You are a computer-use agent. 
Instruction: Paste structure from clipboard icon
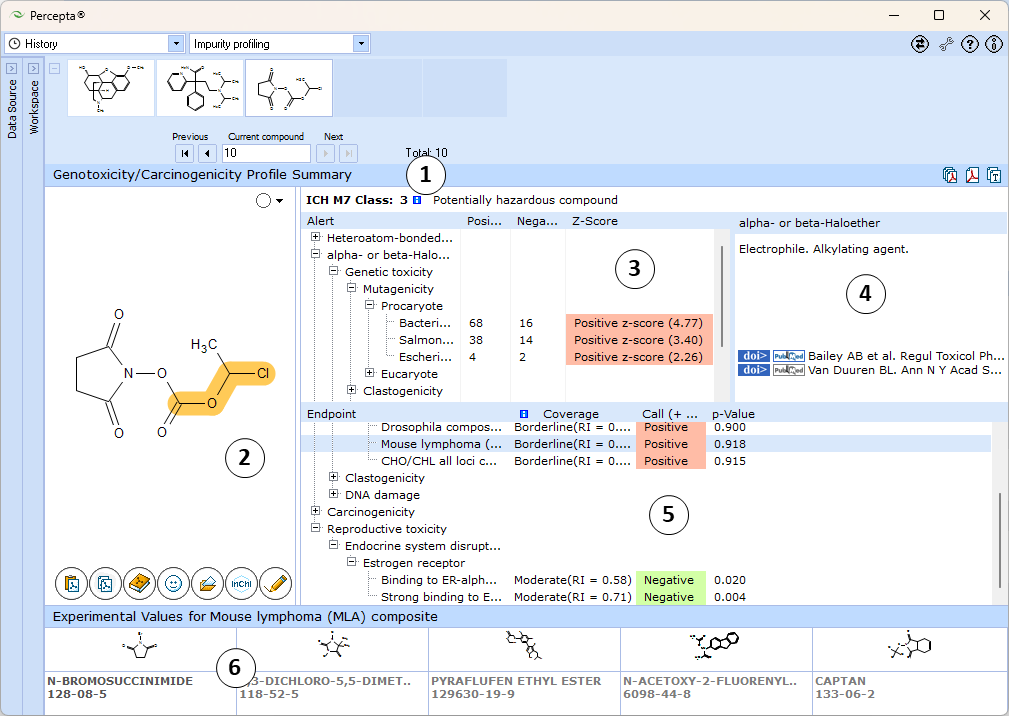(71, 583)
